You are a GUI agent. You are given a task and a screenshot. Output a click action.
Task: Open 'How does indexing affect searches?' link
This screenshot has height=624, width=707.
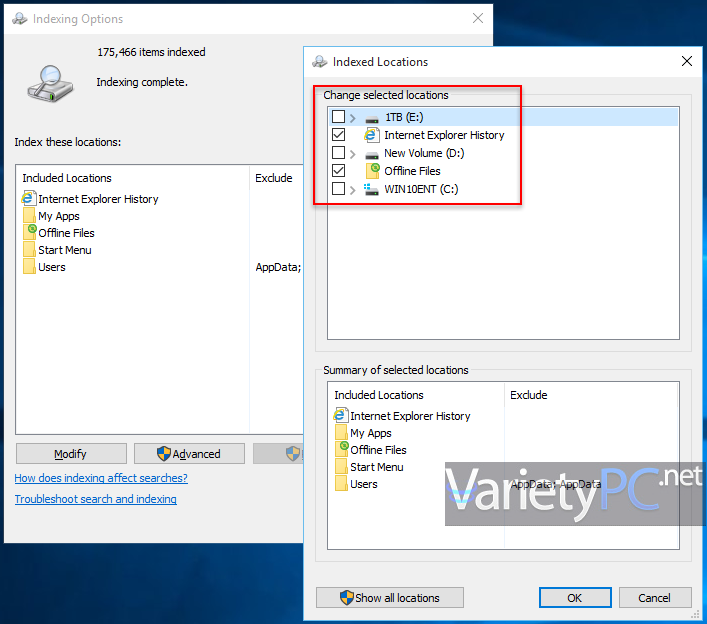tap(101, 478)
